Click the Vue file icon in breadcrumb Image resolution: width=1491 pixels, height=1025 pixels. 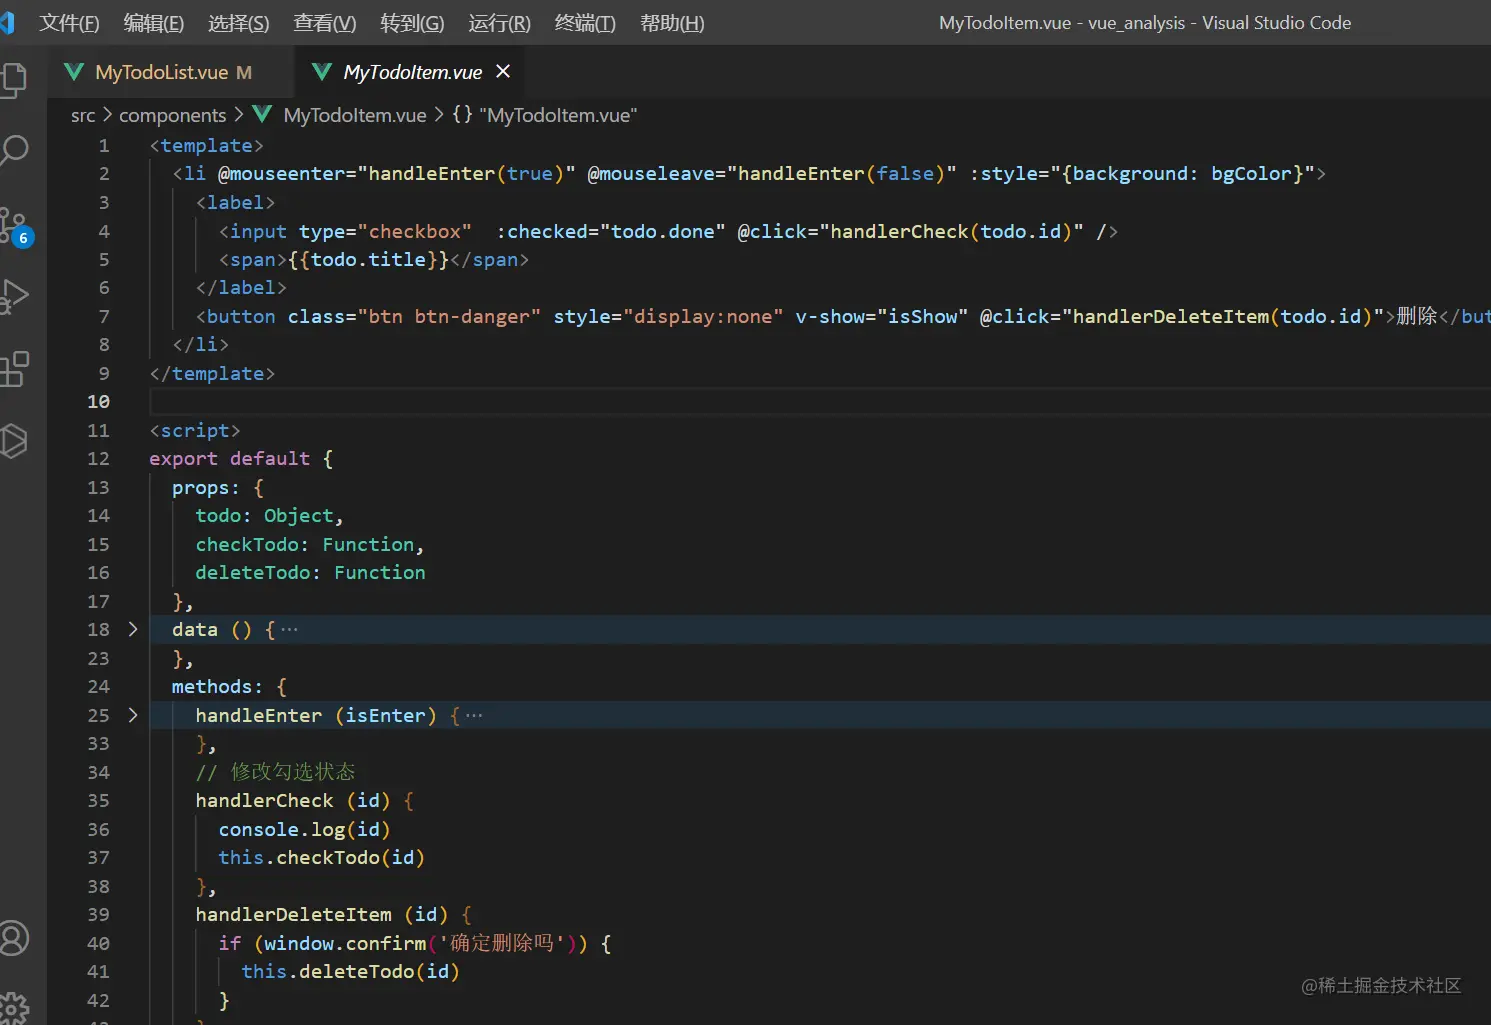pyautogui.click(x=262, y=114)
